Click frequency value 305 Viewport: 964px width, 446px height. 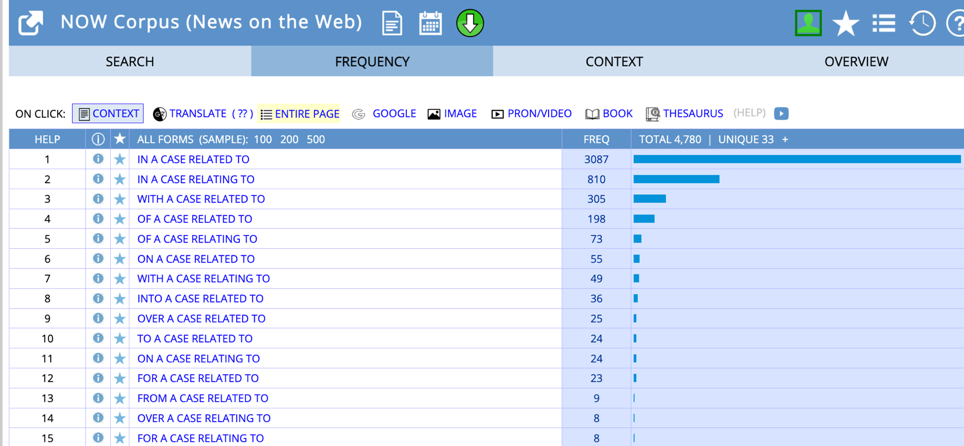(x=596, y=199)
